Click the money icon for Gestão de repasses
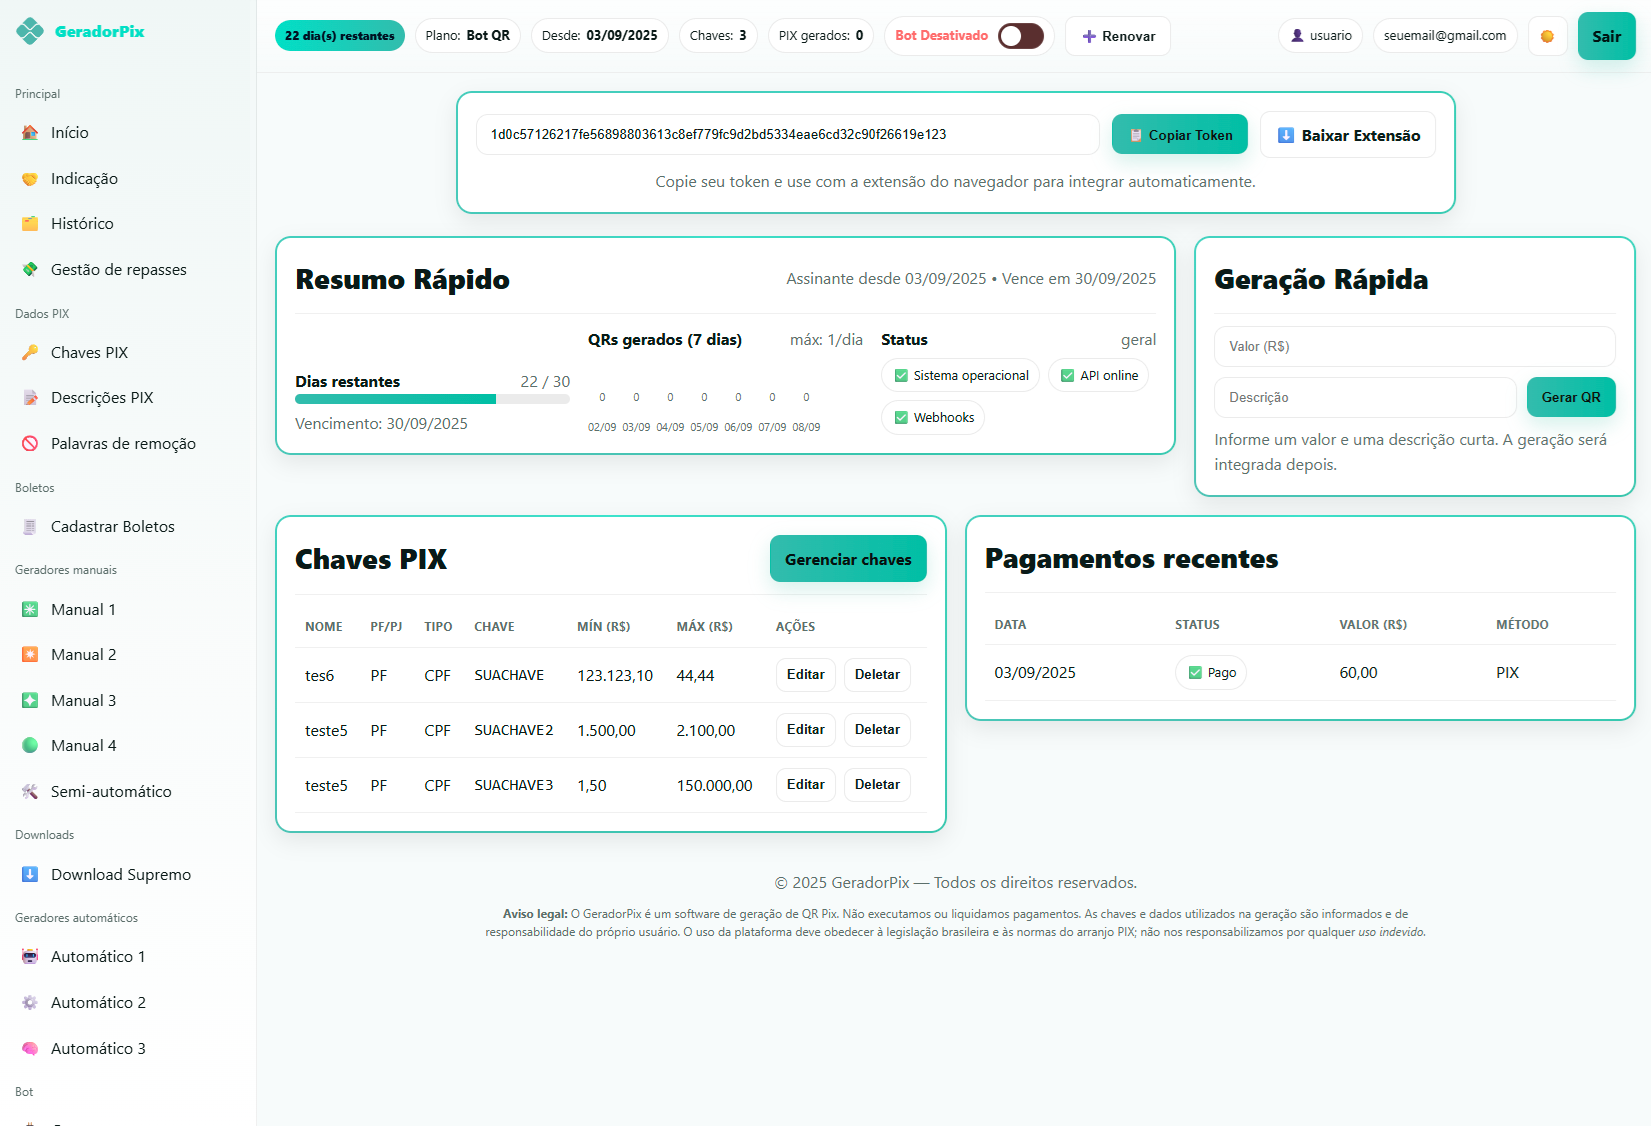 (30, 270)
